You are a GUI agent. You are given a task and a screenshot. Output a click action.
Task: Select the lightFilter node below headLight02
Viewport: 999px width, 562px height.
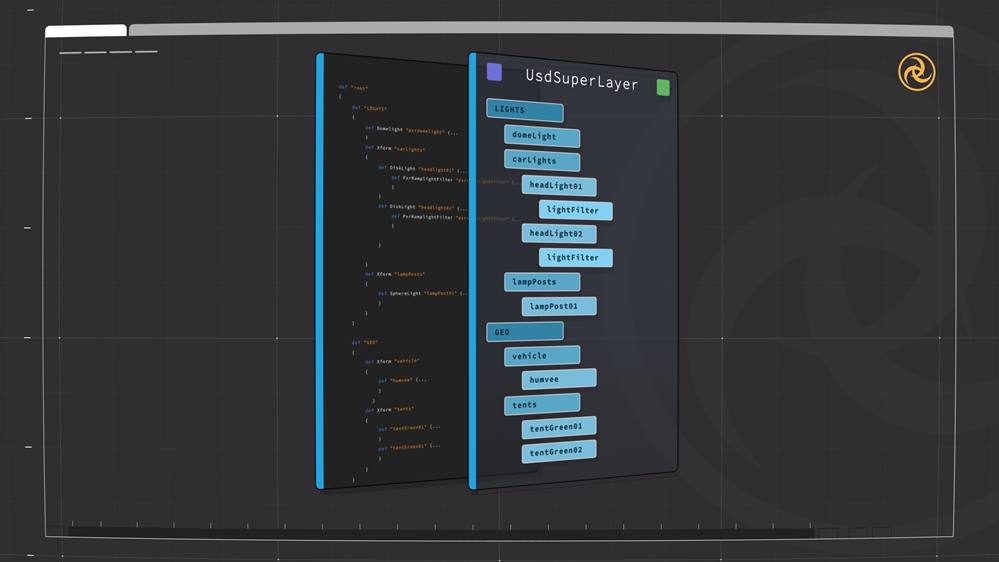pyautogui.click(x=576, y=258)
